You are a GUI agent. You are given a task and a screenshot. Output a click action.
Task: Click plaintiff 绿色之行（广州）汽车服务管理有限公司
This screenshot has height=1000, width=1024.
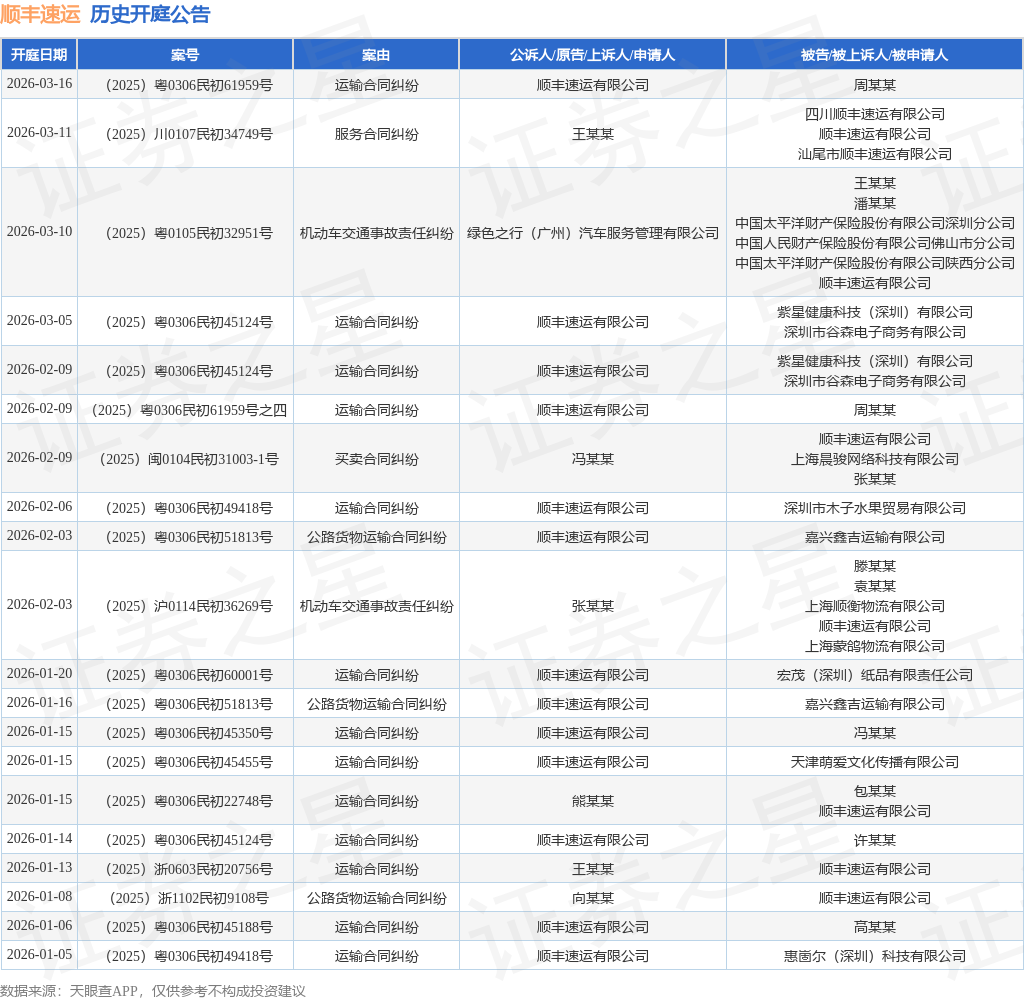click(592, 233)
